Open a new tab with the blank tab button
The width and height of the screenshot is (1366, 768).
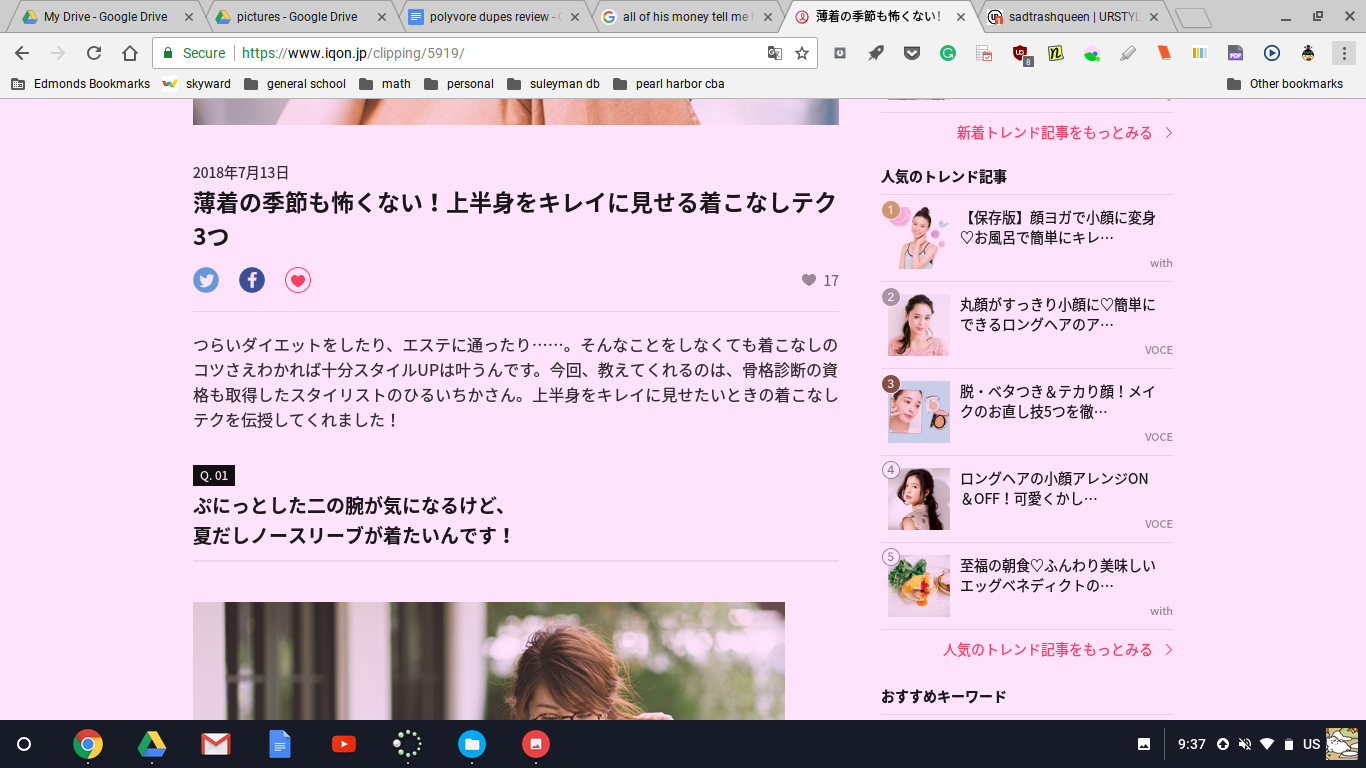pos(1192,18)
